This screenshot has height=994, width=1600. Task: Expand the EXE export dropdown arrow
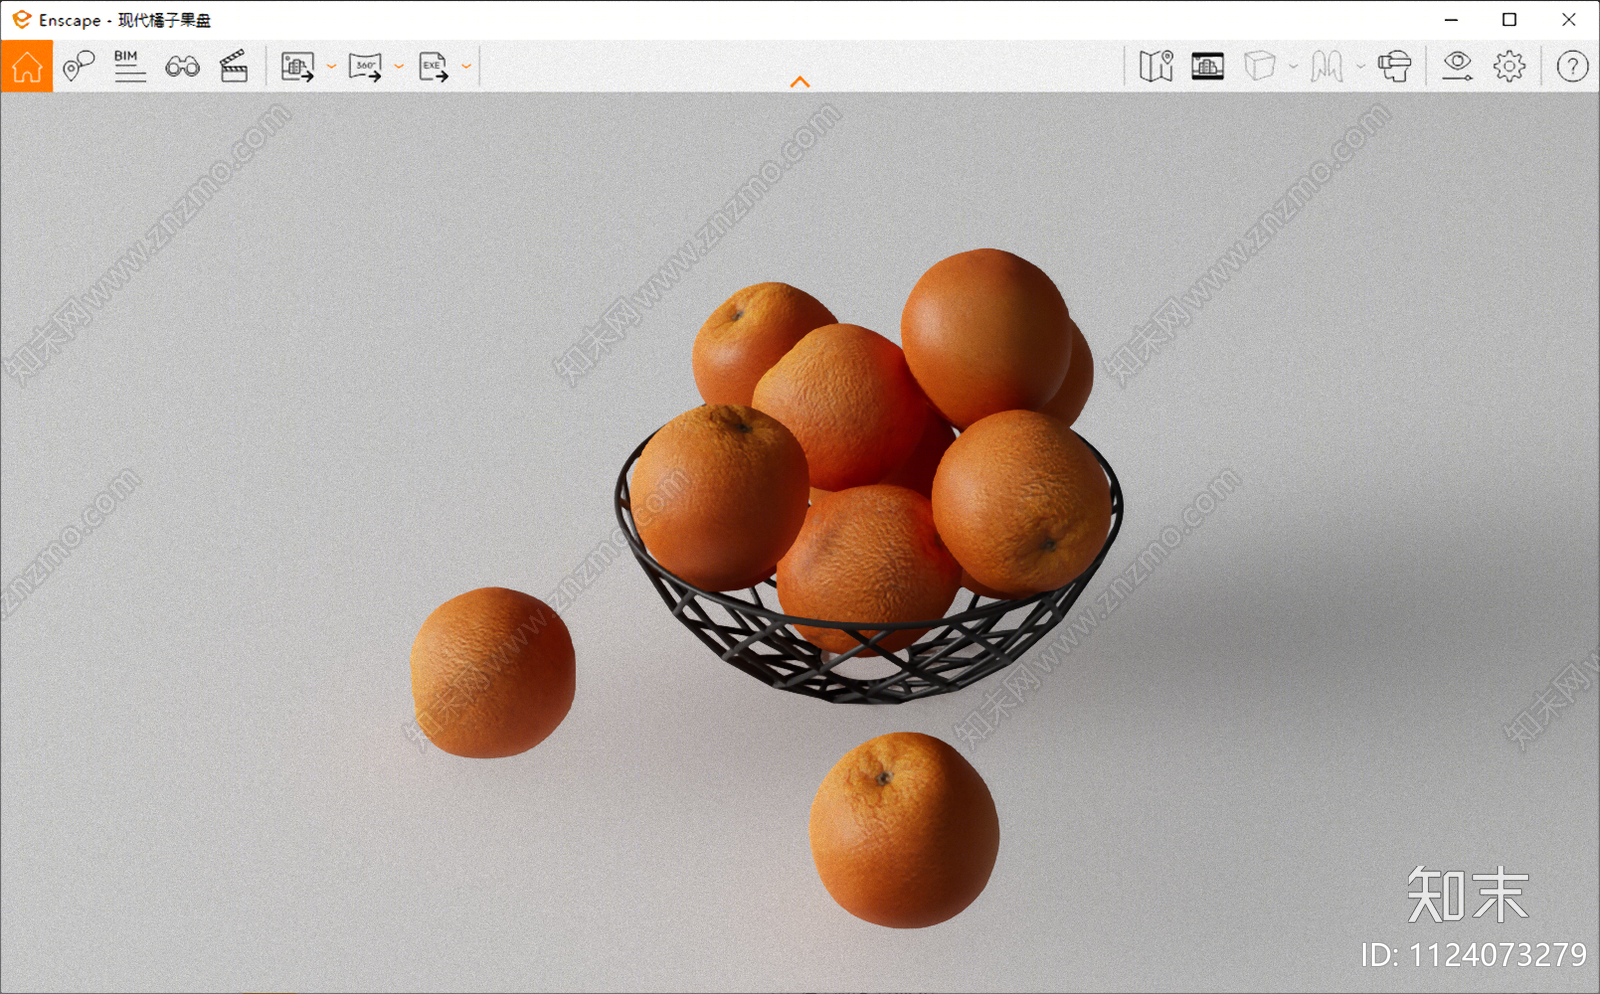click(466, 67)
